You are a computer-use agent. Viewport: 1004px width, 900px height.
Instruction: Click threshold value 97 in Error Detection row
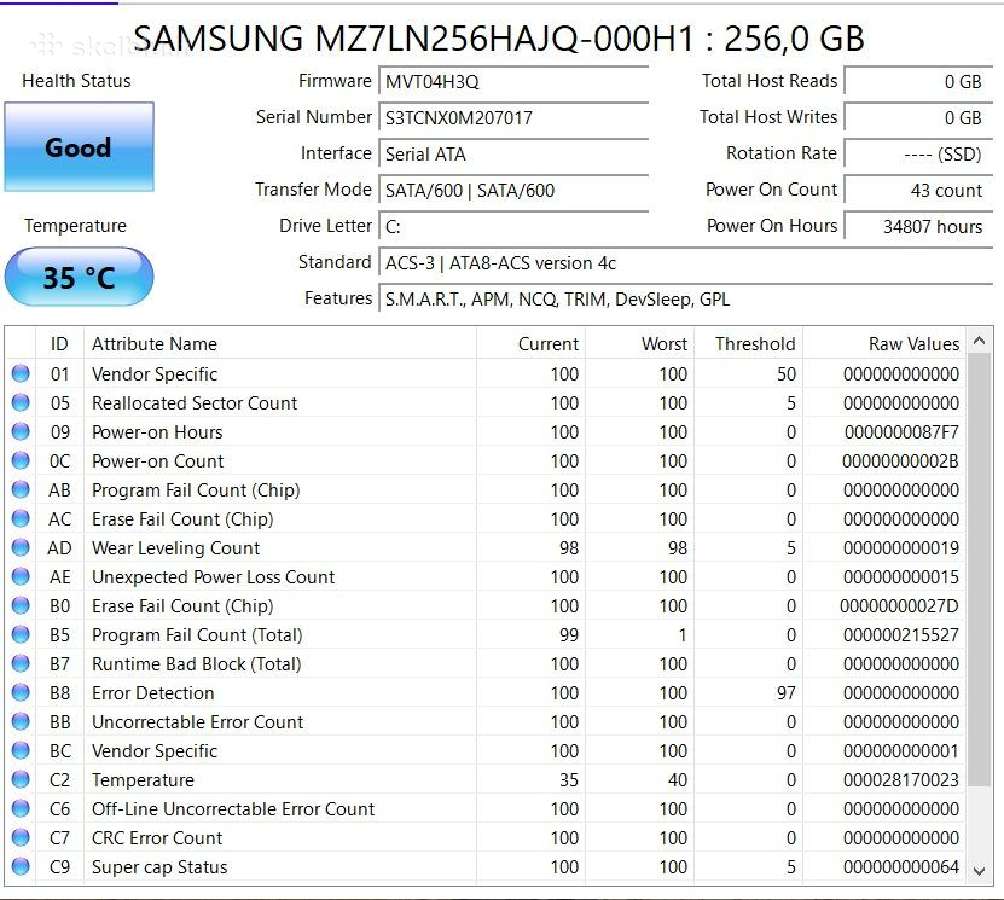(x=786, y=693)
